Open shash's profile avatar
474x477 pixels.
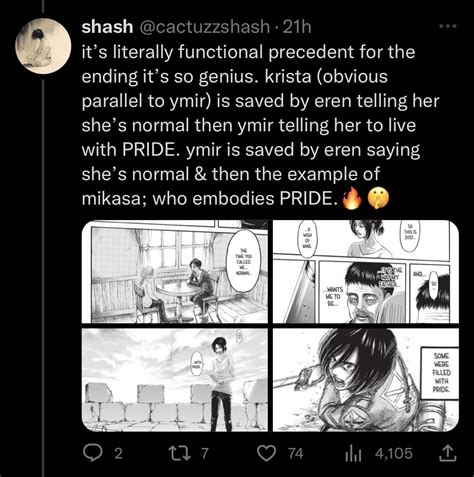tap(43, 46)
